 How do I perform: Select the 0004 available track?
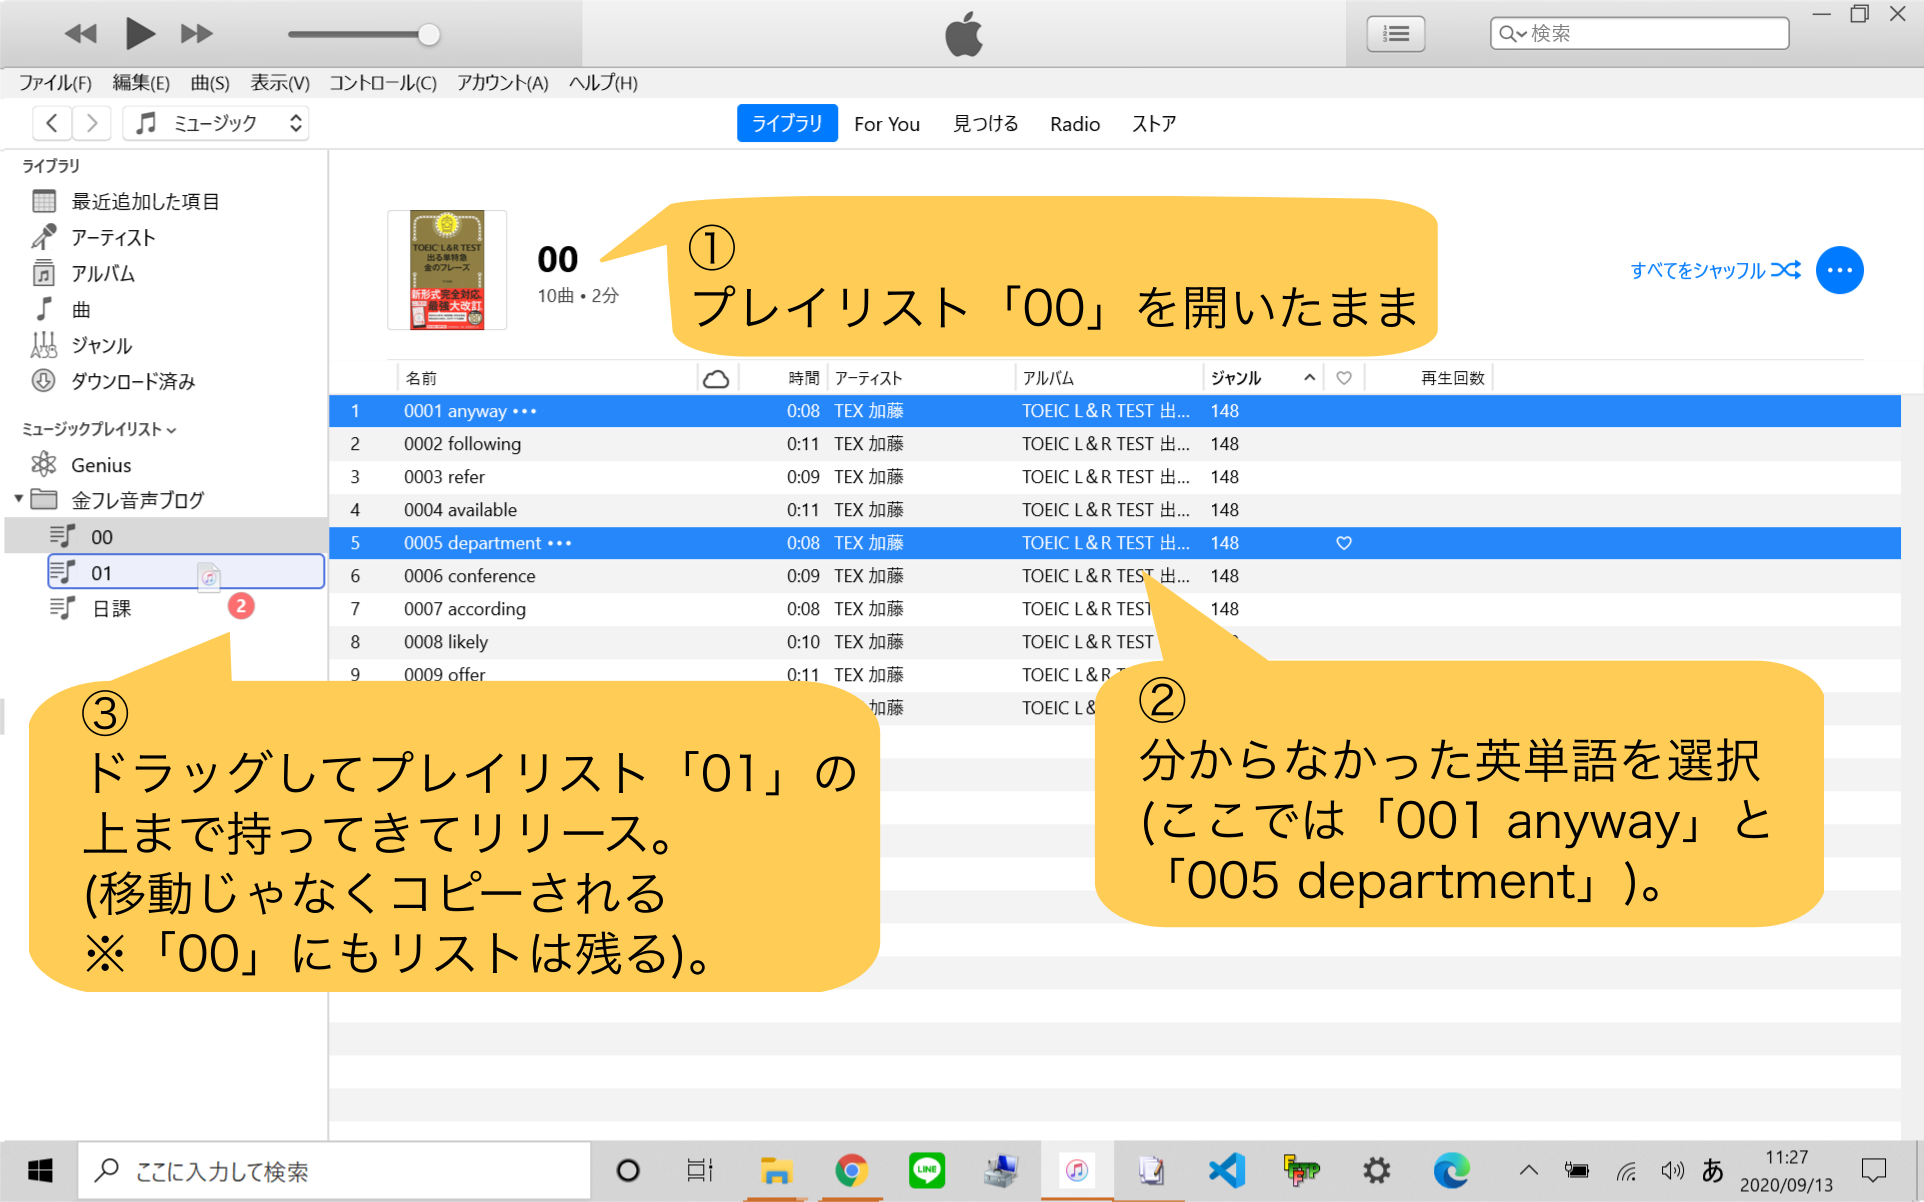(1115, 510)
